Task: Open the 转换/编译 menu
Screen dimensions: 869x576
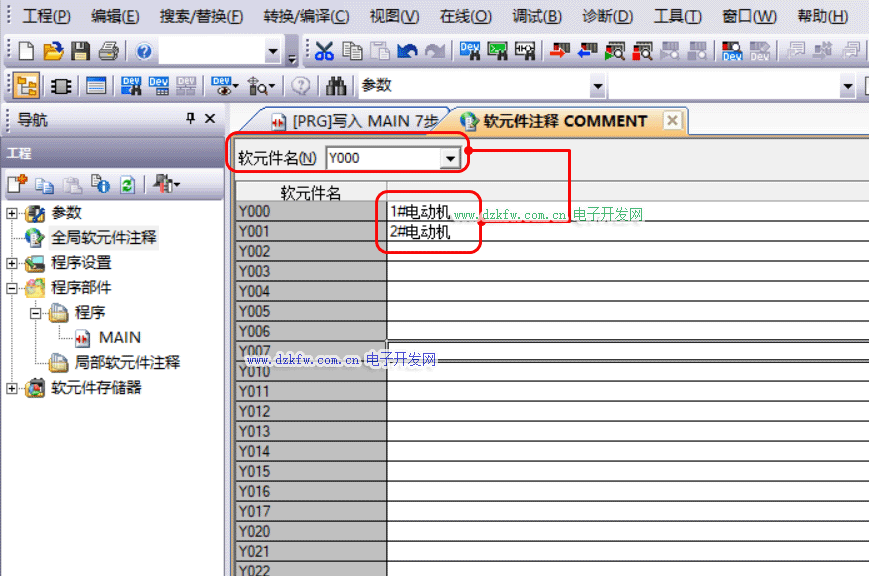Action: (306, 16)
